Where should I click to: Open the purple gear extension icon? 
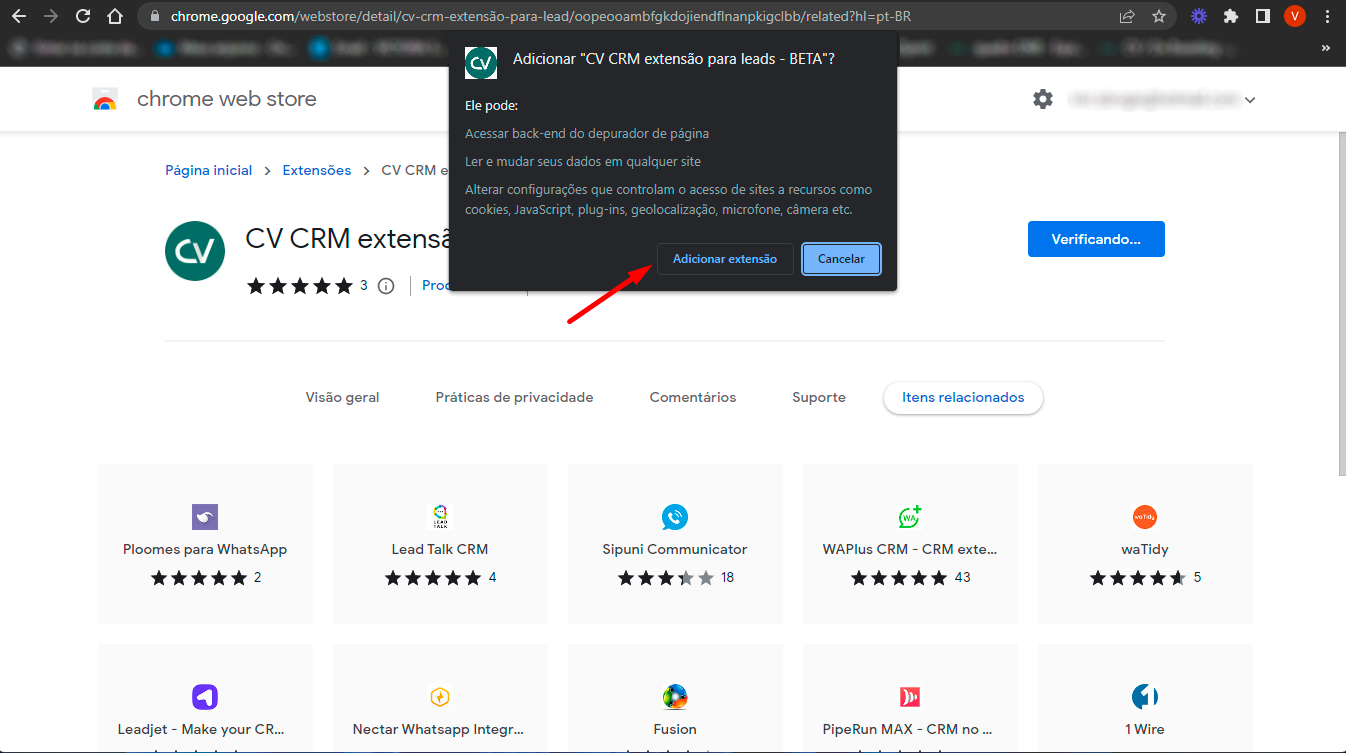[x=1199, y=16]
